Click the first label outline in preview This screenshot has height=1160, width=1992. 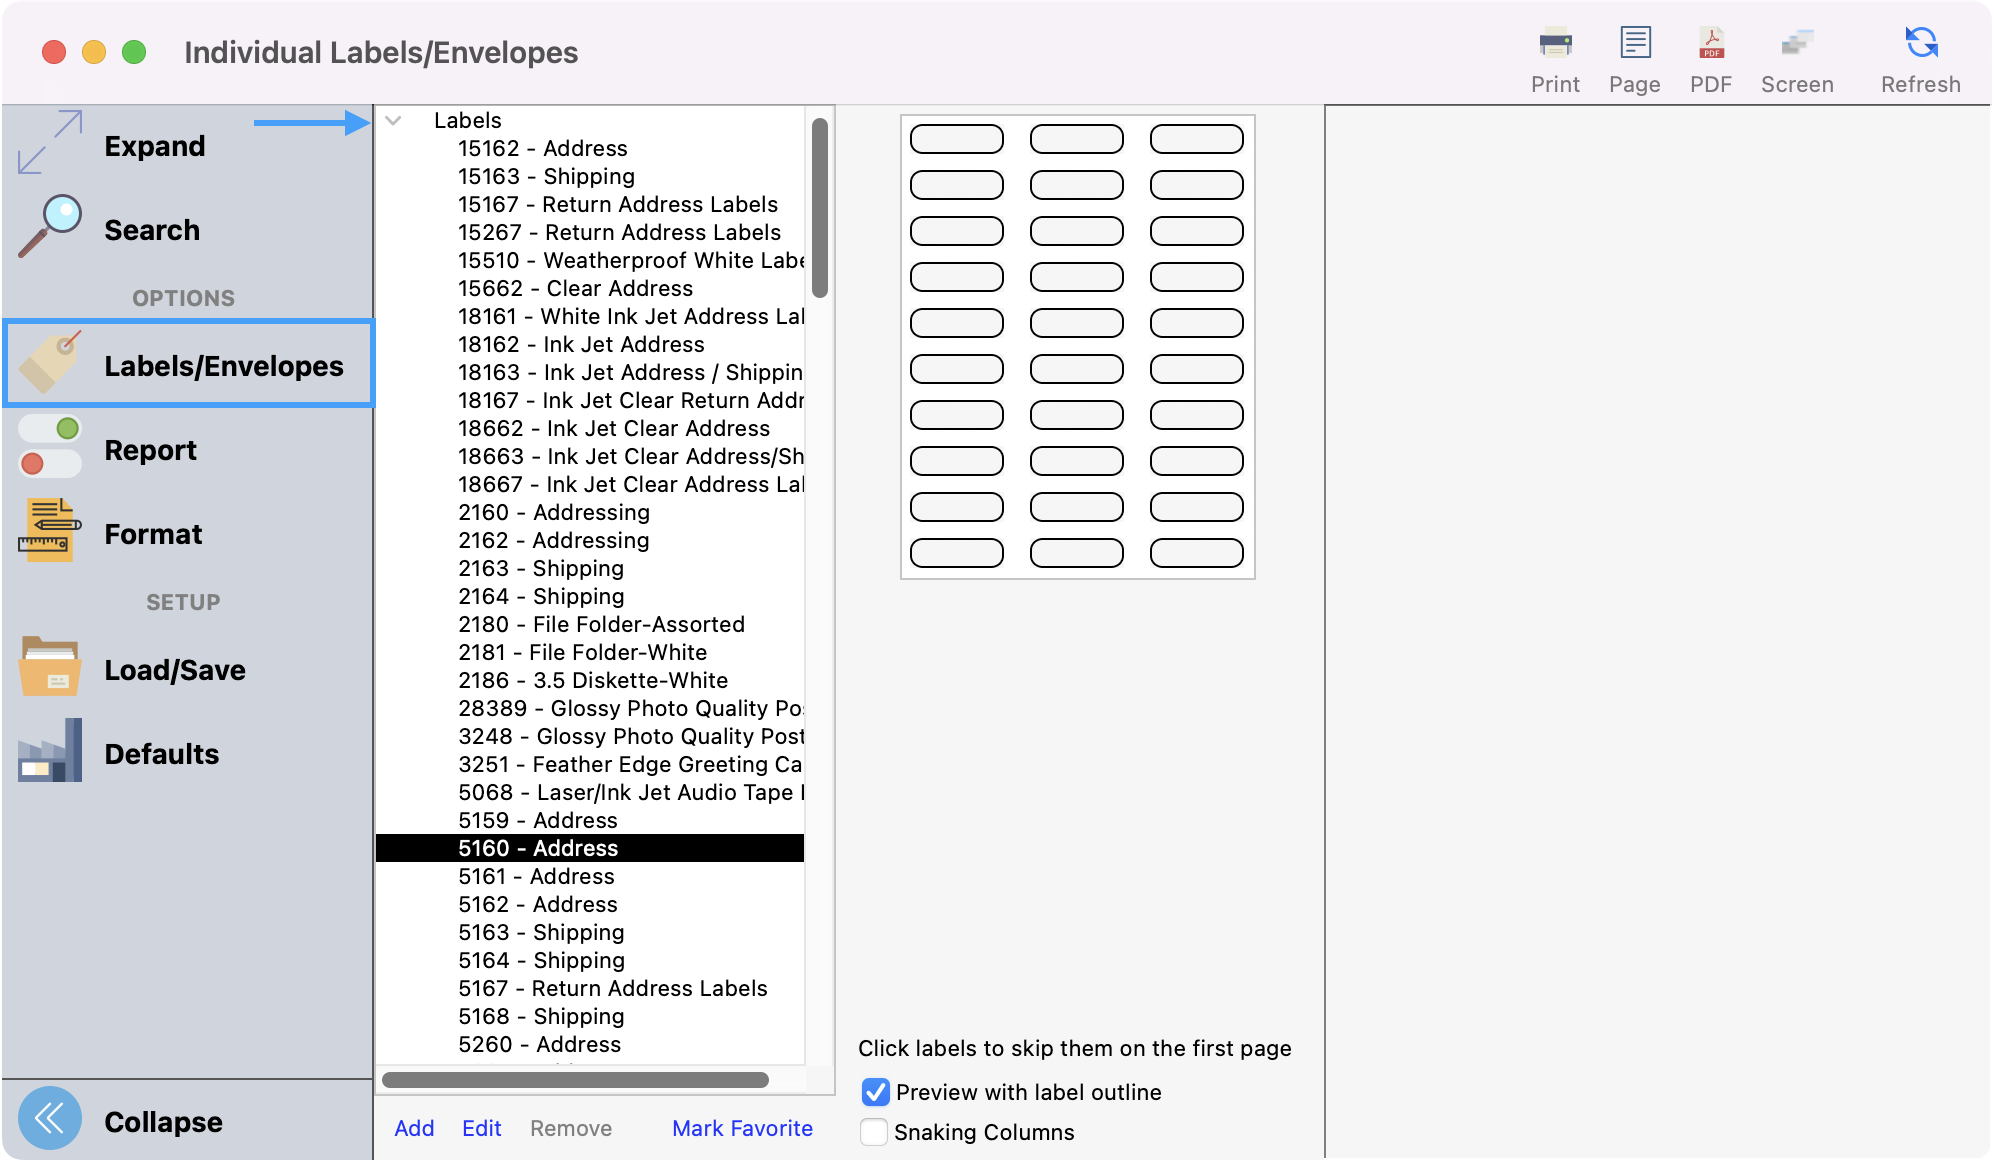point(956,139)
